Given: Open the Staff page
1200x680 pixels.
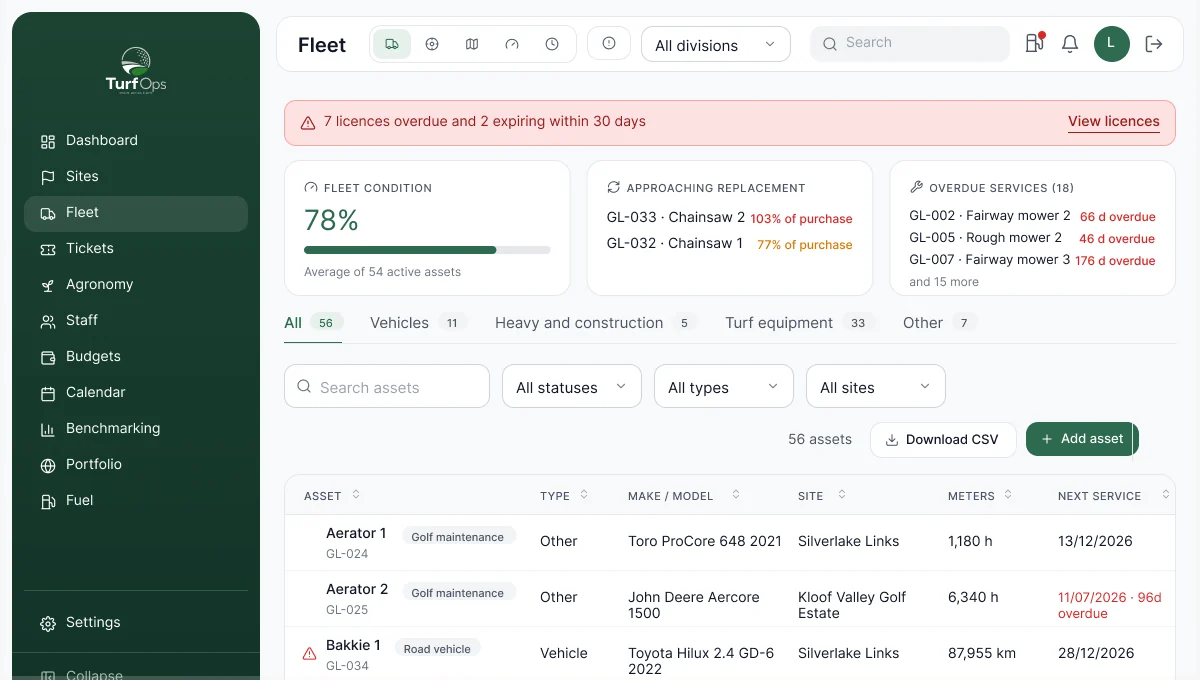Looking at the screenshot, I should point(136,320).
